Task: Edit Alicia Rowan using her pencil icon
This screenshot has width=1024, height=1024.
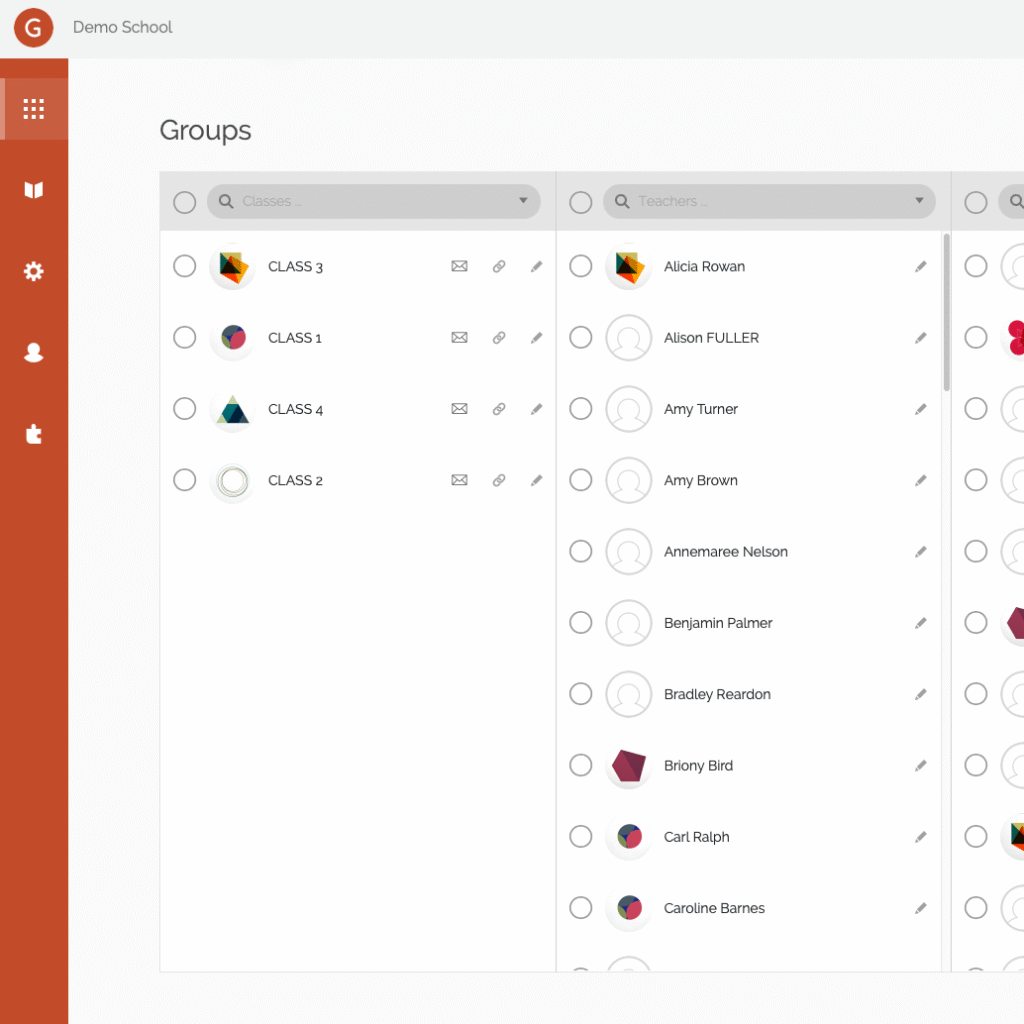Action: coord(920,266)
